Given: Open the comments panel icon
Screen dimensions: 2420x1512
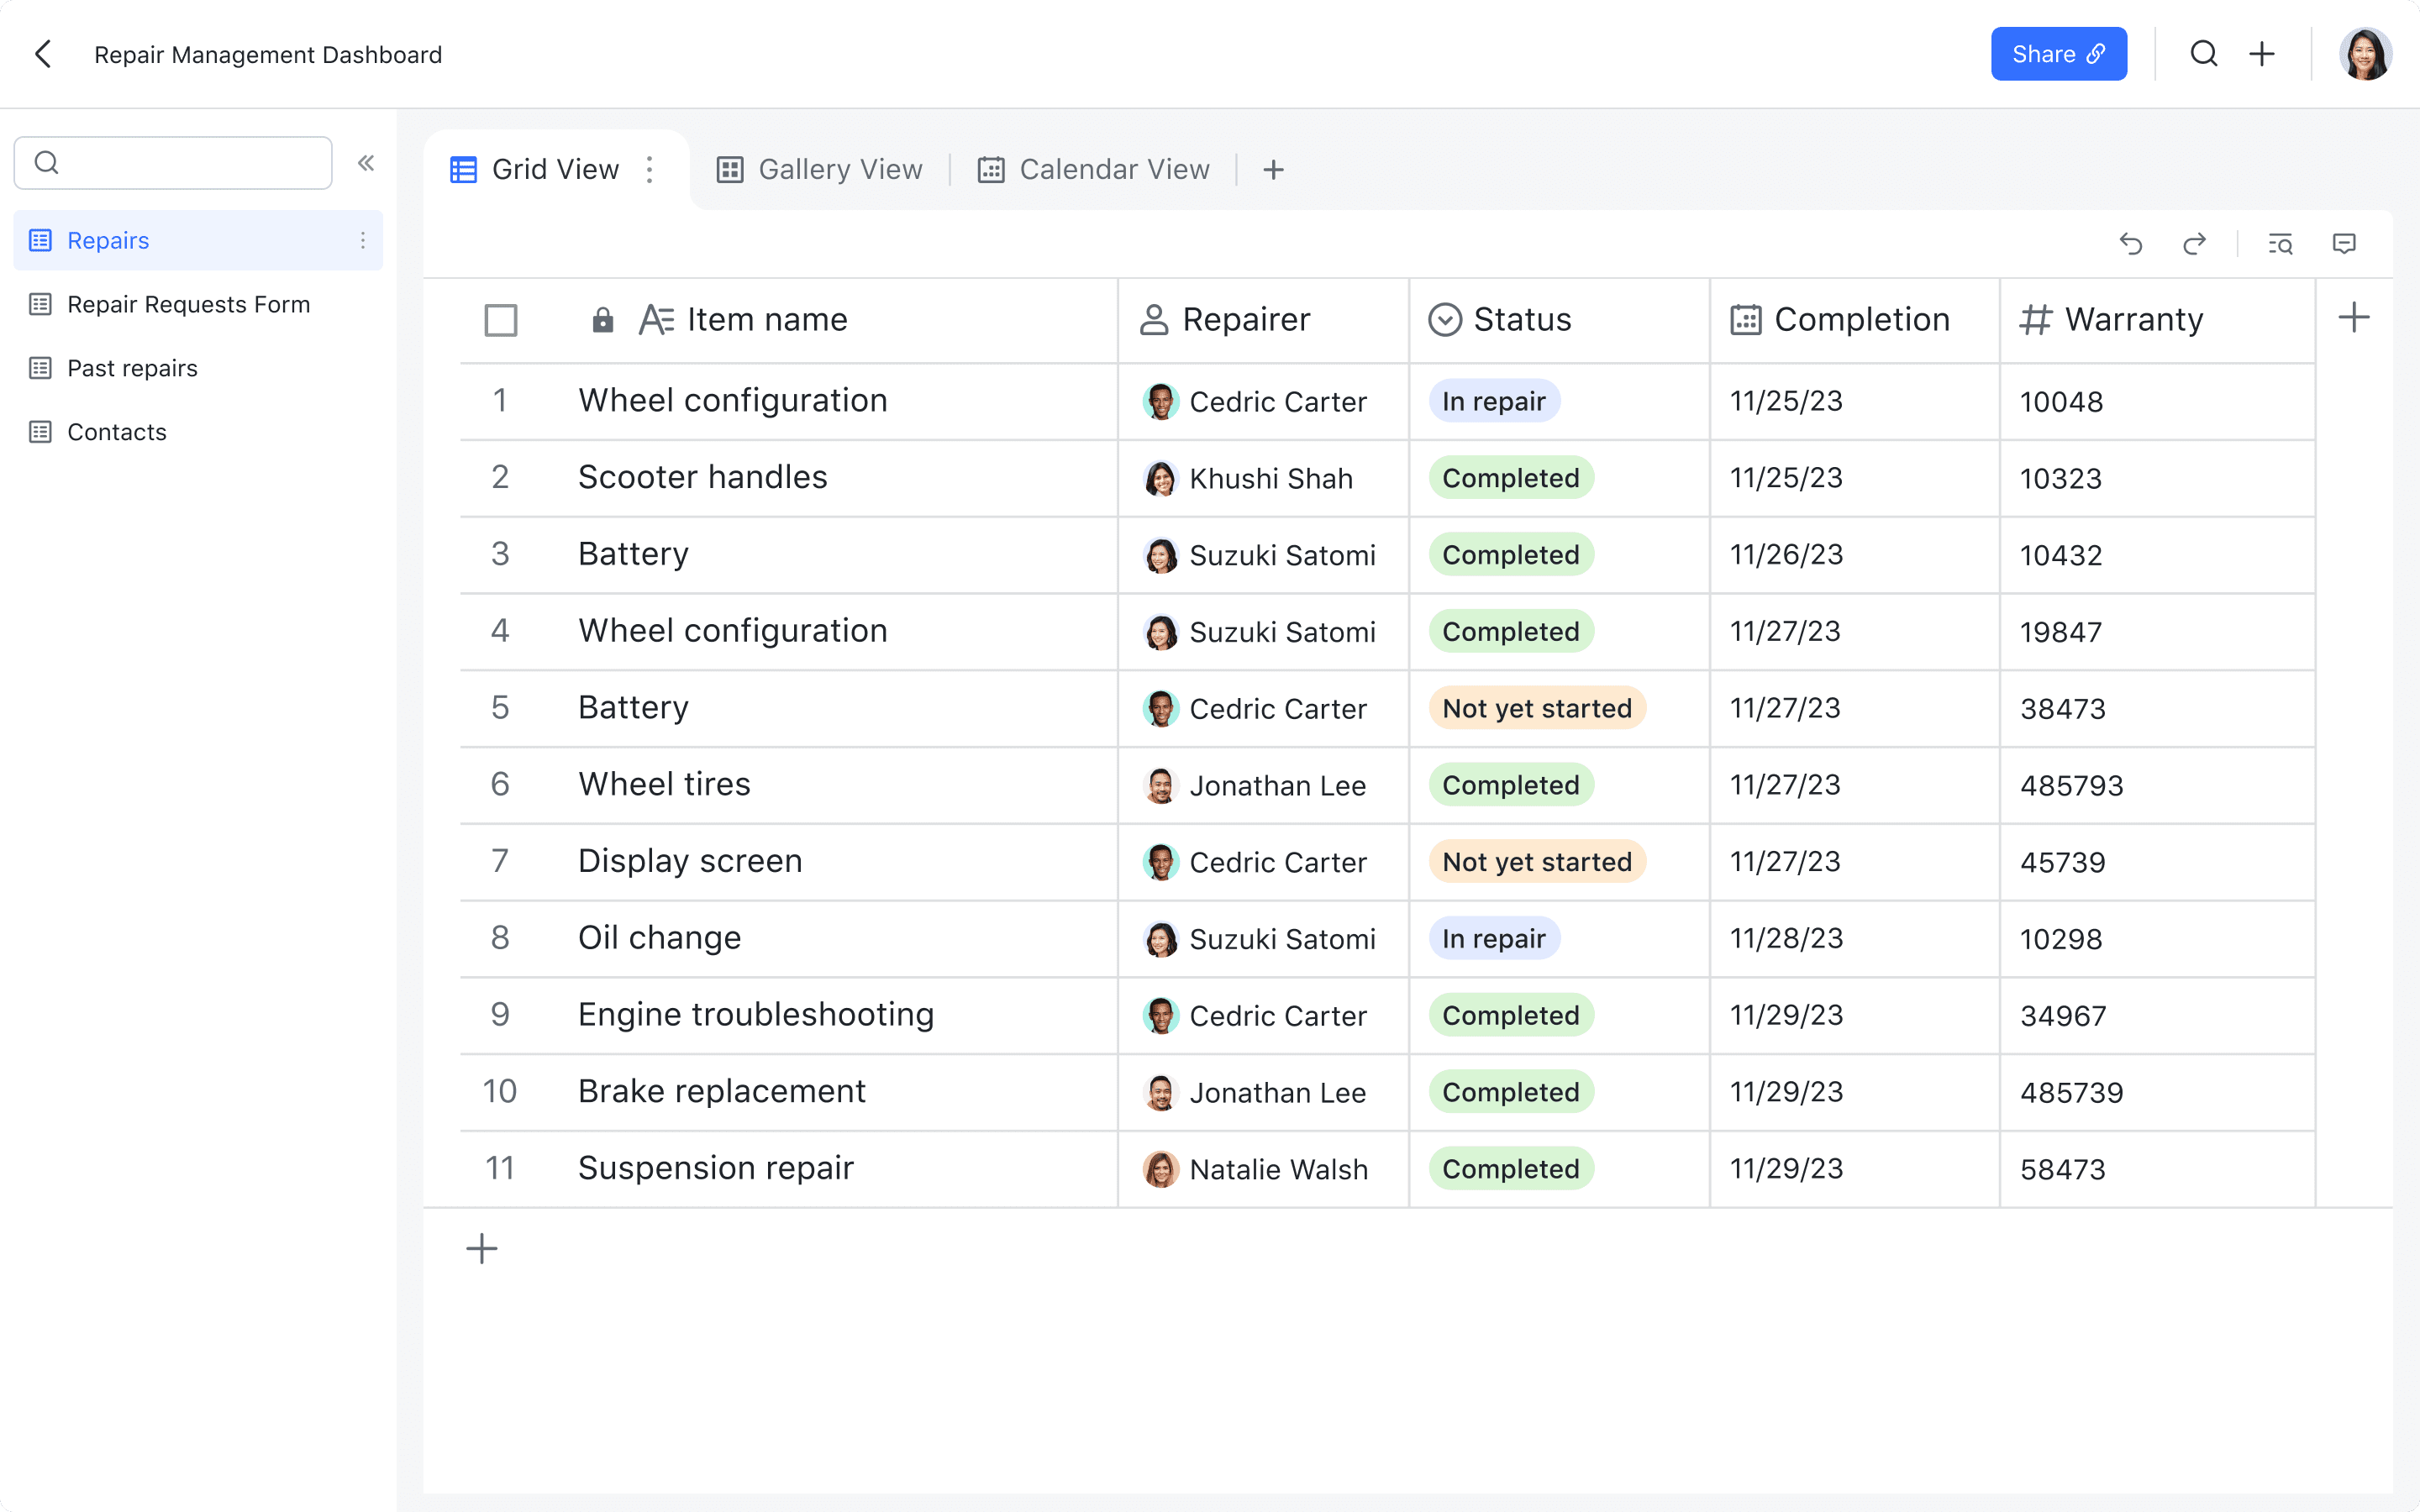Looking at the screenshot, I should pyautogui.click(x=2344, y=244).
